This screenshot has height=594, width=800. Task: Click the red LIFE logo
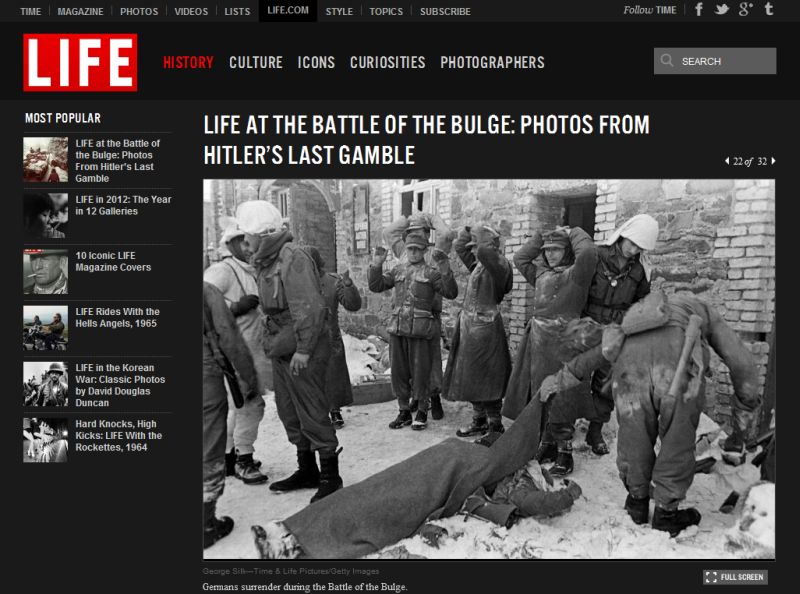pos(80,62)
